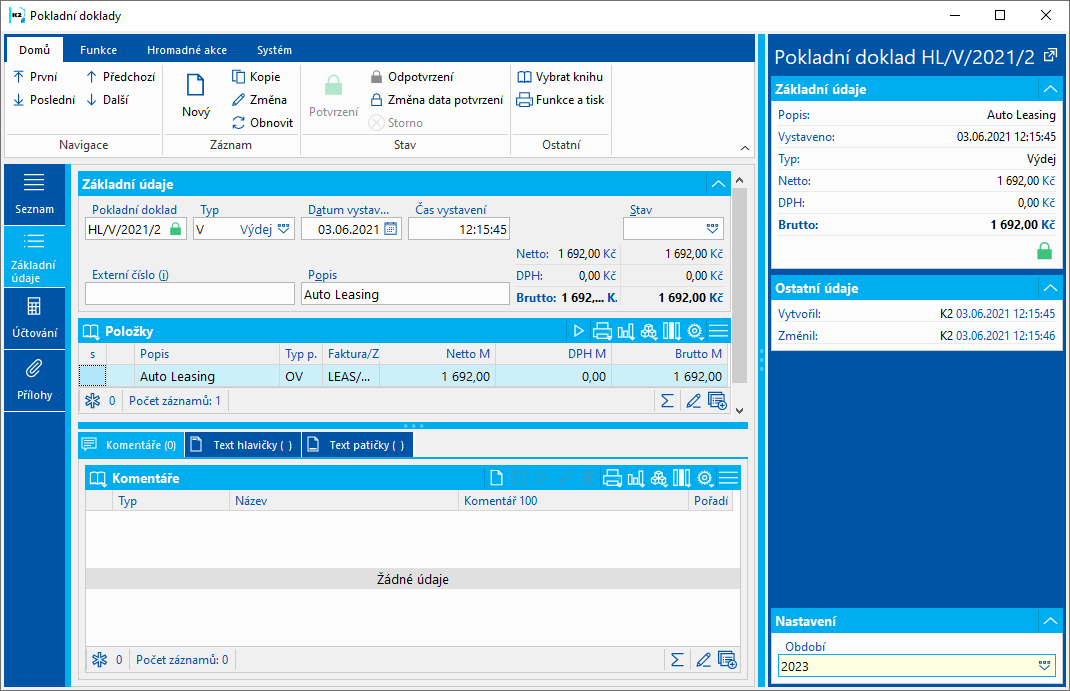Open the Typ Výdej dropdown

pyautogui.click(x=284, y=229)
